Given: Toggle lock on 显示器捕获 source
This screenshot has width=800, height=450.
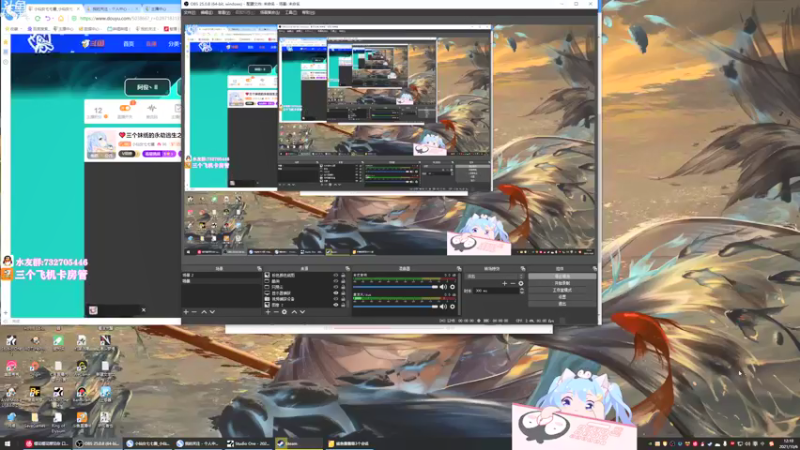Looking at the screenshot, I should pyautogui.click(x=343, y=293).
